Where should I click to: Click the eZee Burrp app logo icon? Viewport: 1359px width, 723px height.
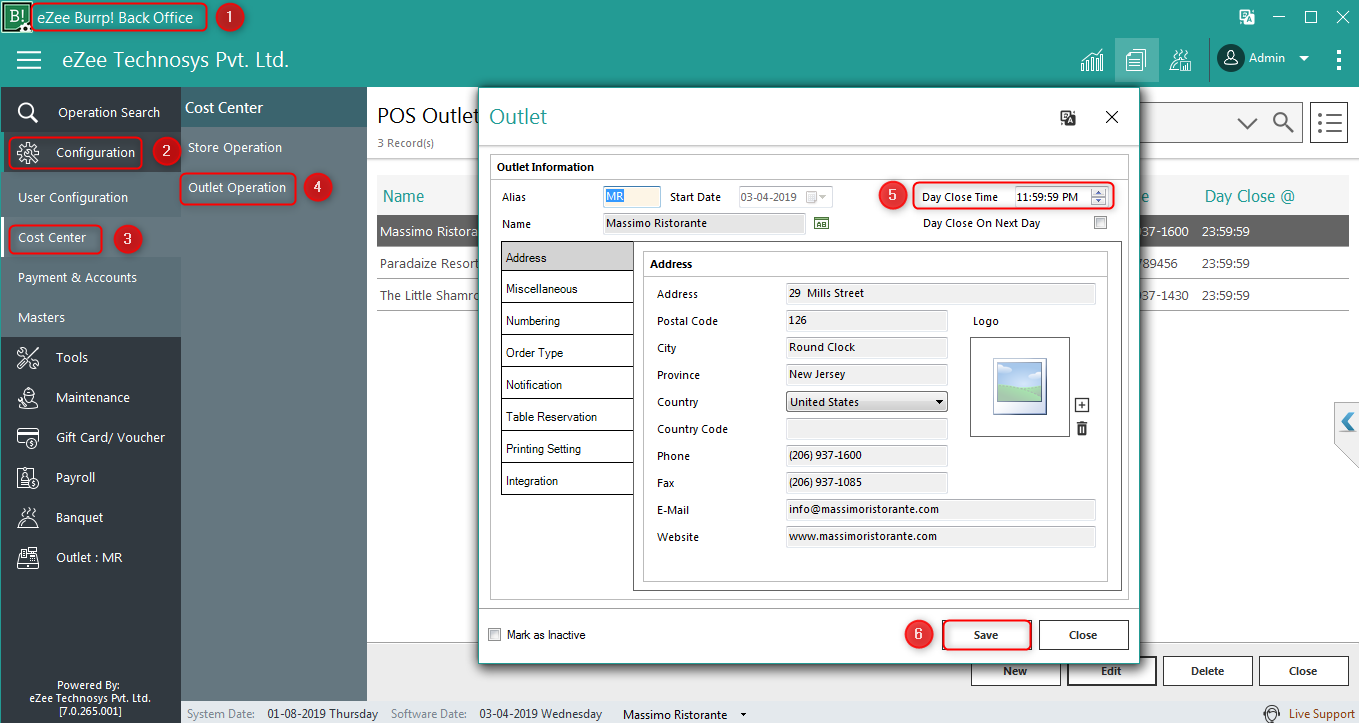click(16, 17)
